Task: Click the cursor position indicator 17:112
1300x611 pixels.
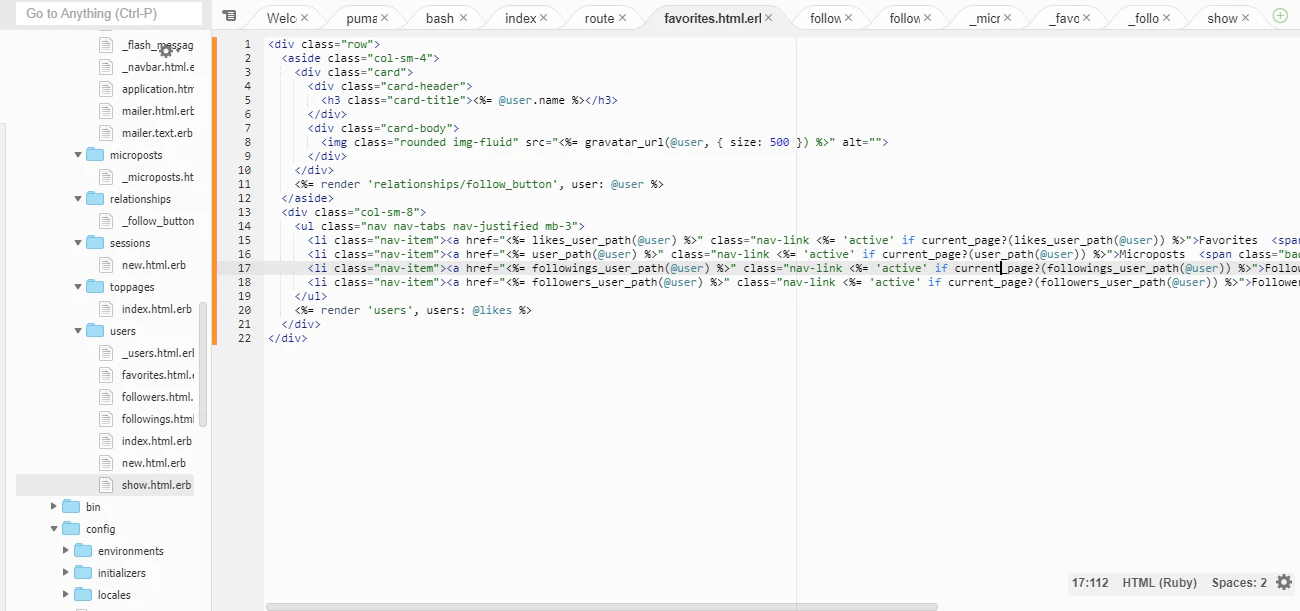Action: (x=1090, y=582)
